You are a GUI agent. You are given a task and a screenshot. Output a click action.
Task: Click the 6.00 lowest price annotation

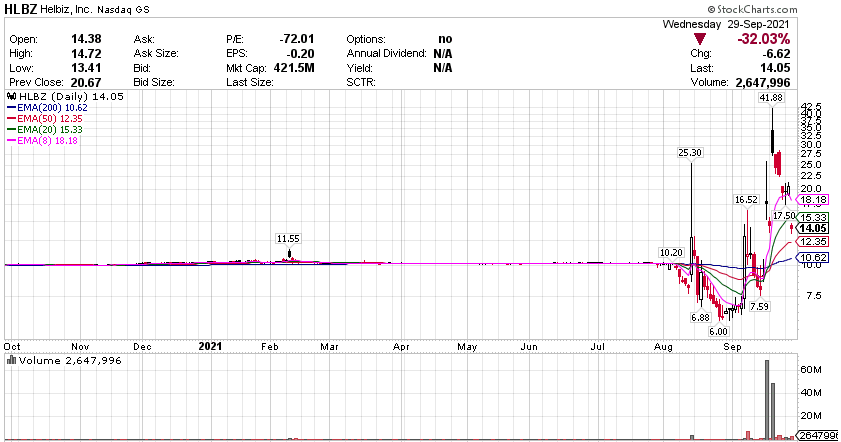point(718,332)
